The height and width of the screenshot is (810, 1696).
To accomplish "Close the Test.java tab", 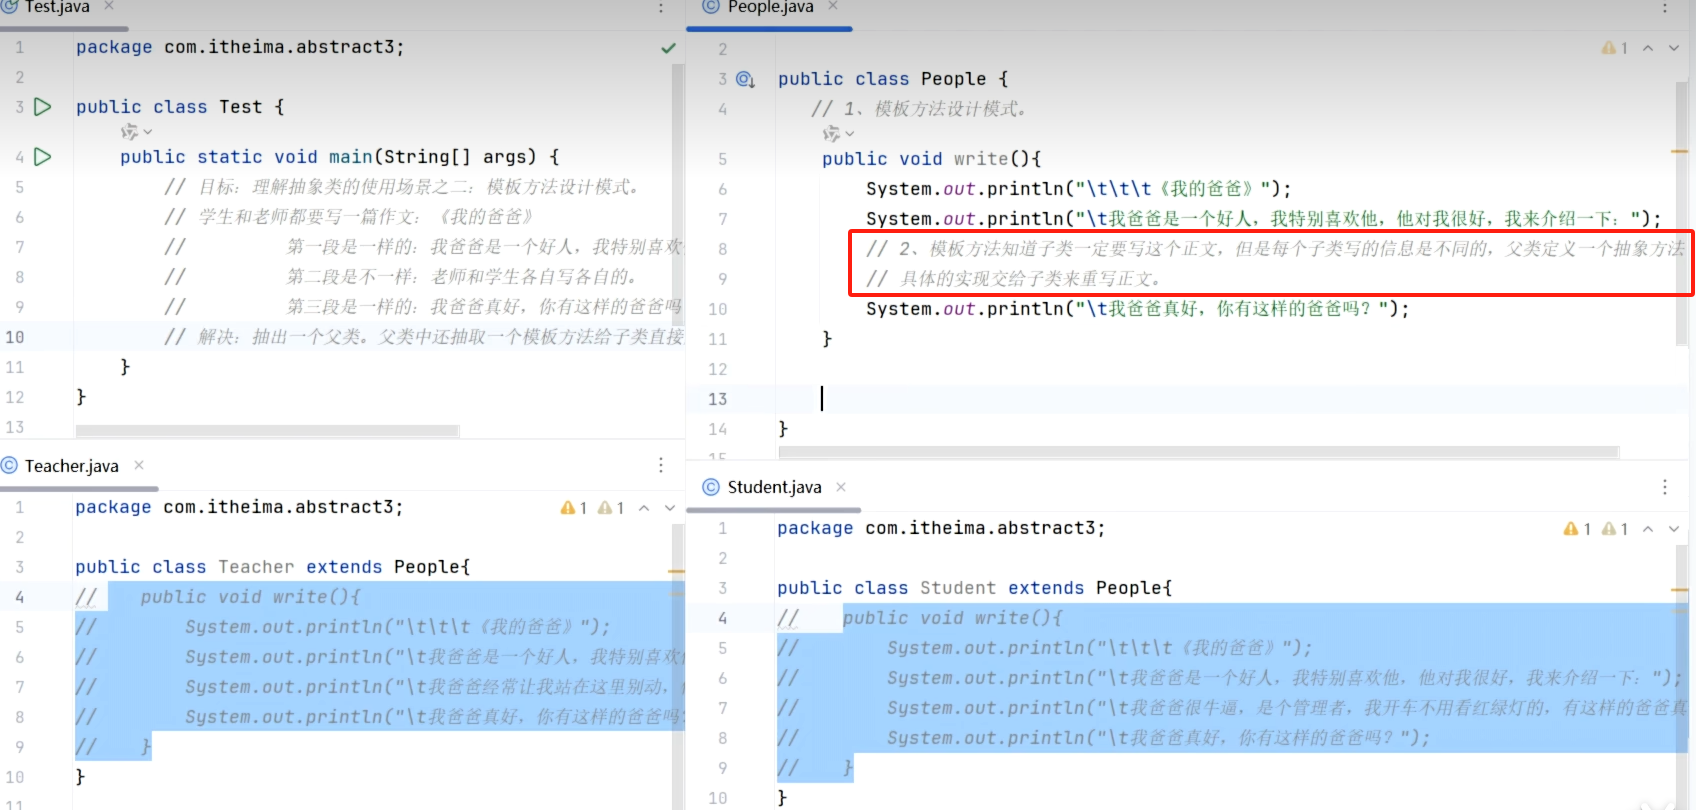I will point(109,6).
